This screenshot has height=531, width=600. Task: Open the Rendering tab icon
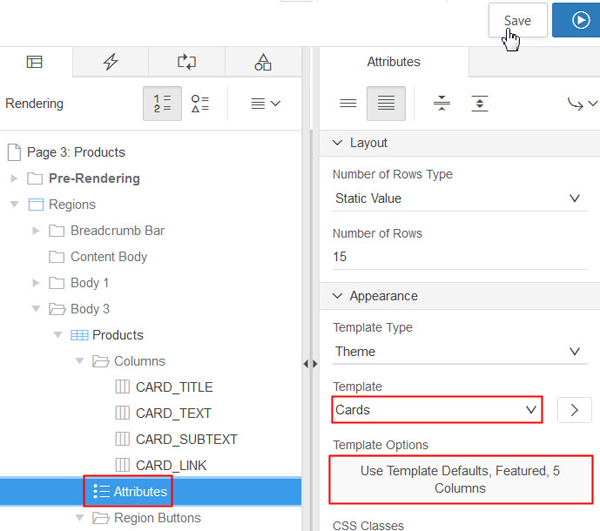tap(35, 62)
